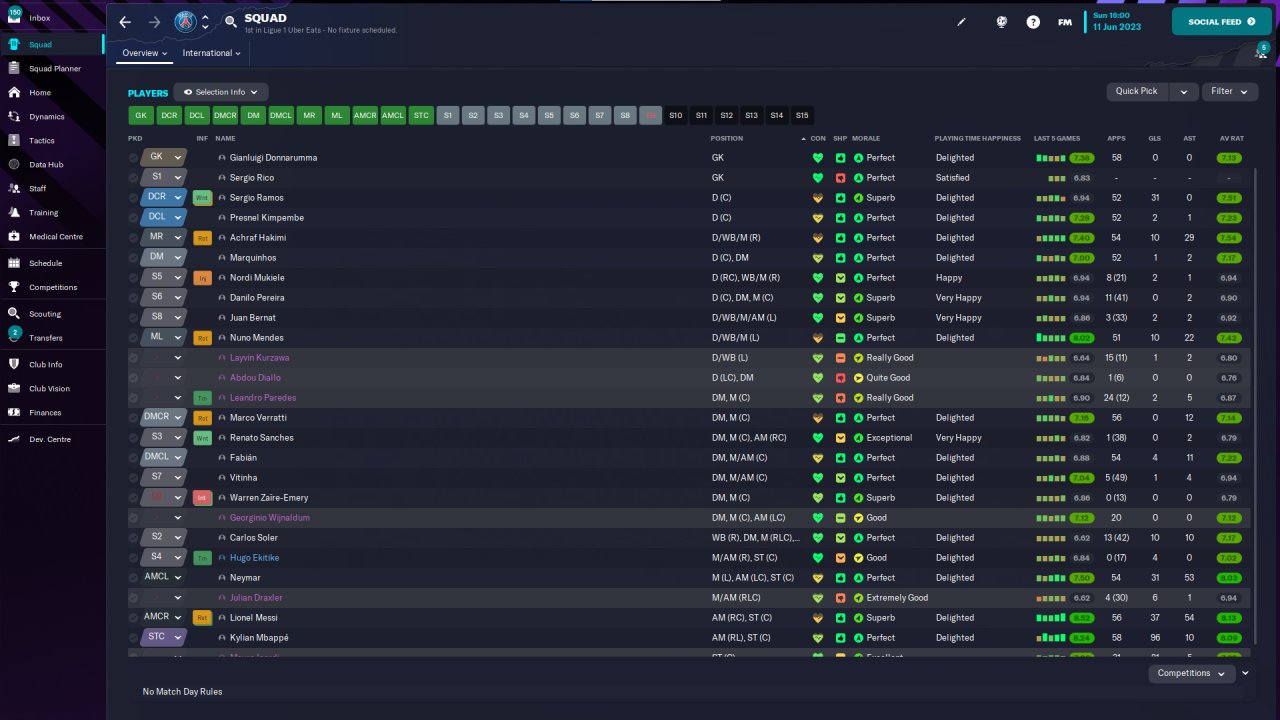1280x720 pixels.
Task: Open the Social Feed
Action: [x=1221, y=21]
